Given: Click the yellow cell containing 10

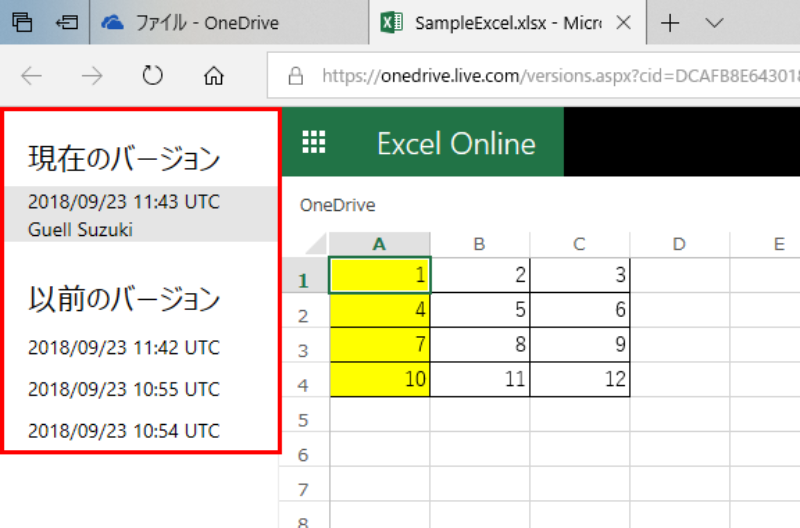Looking at the screenshot, I should point(380,379).
